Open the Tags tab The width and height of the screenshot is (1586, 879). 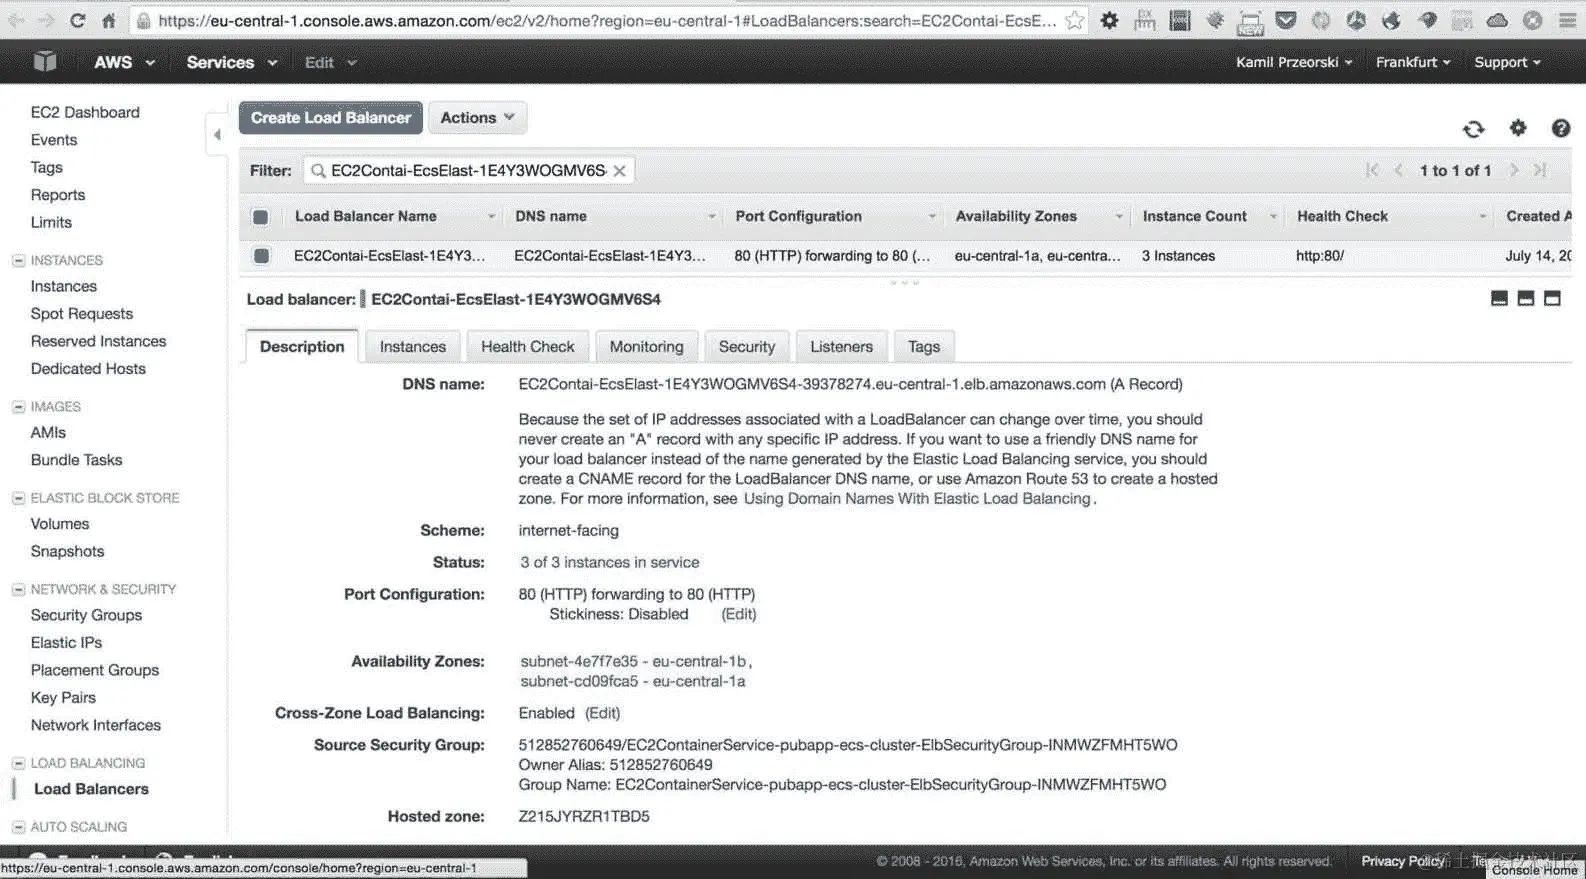(924, 347)
